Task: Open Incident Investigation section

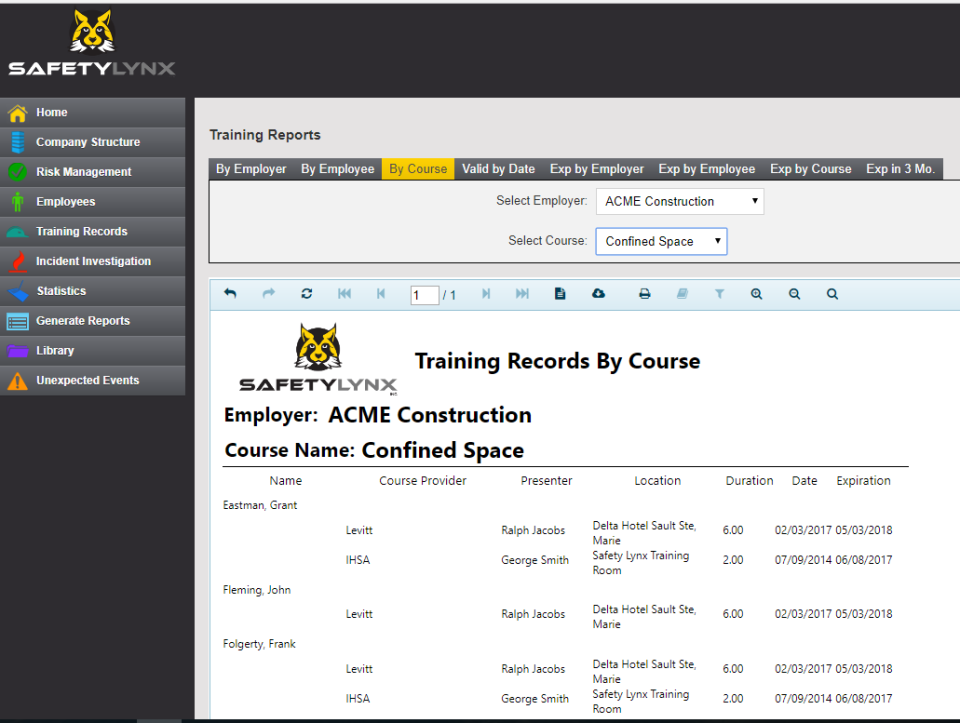Action: click(92, 261)
